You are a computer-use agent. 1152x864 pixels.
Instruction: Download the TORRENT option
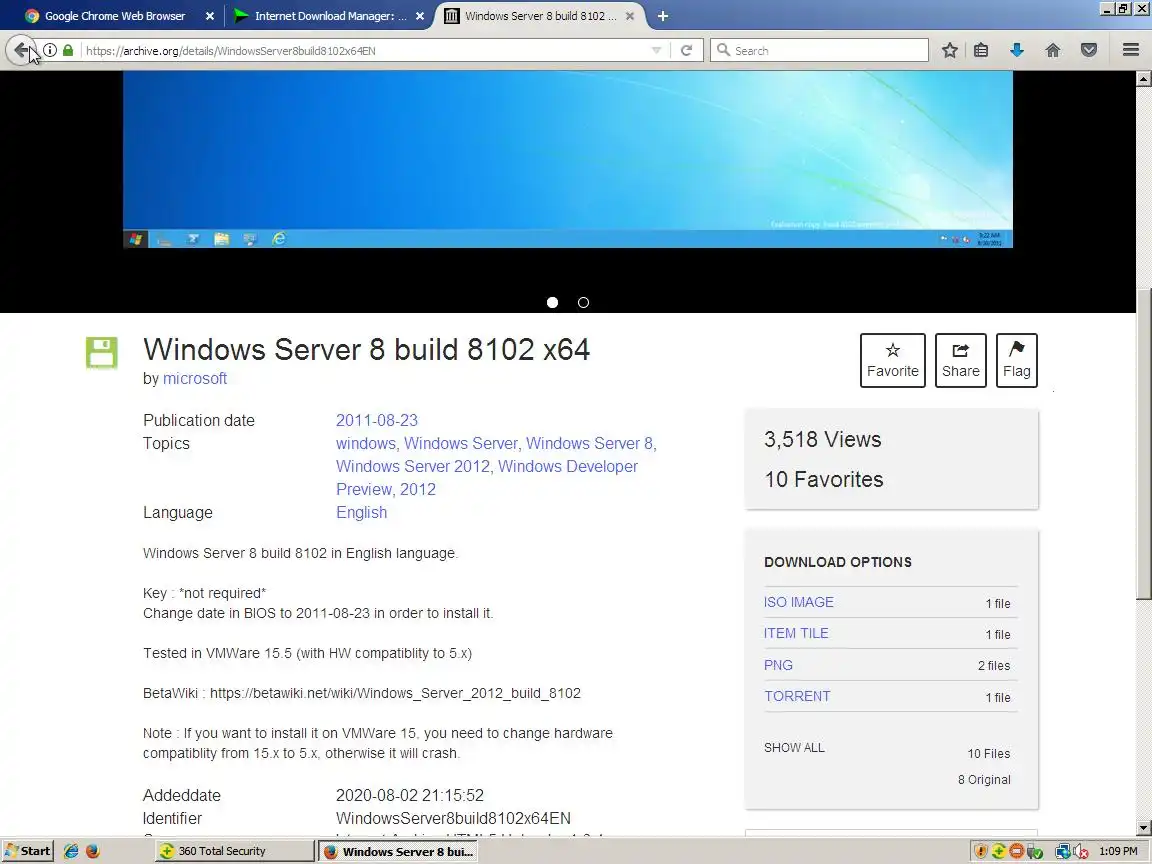pos(797,696)
